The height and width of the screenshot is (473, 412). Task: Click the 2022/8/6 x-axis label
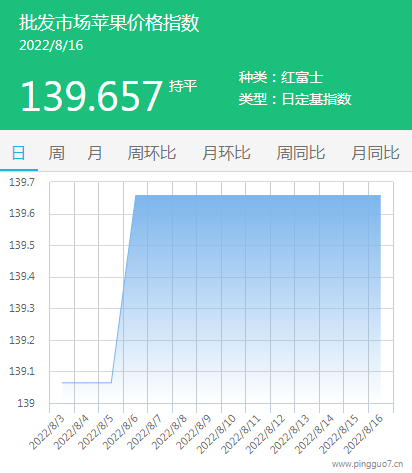tap(120, 433)
